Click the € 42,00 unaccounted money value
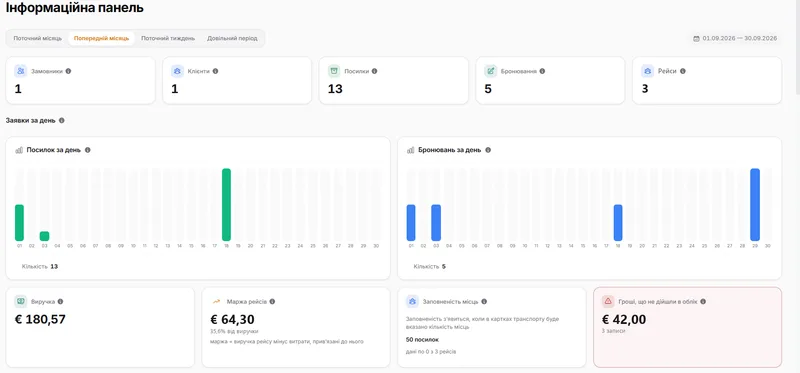 (x=624, y=319)
